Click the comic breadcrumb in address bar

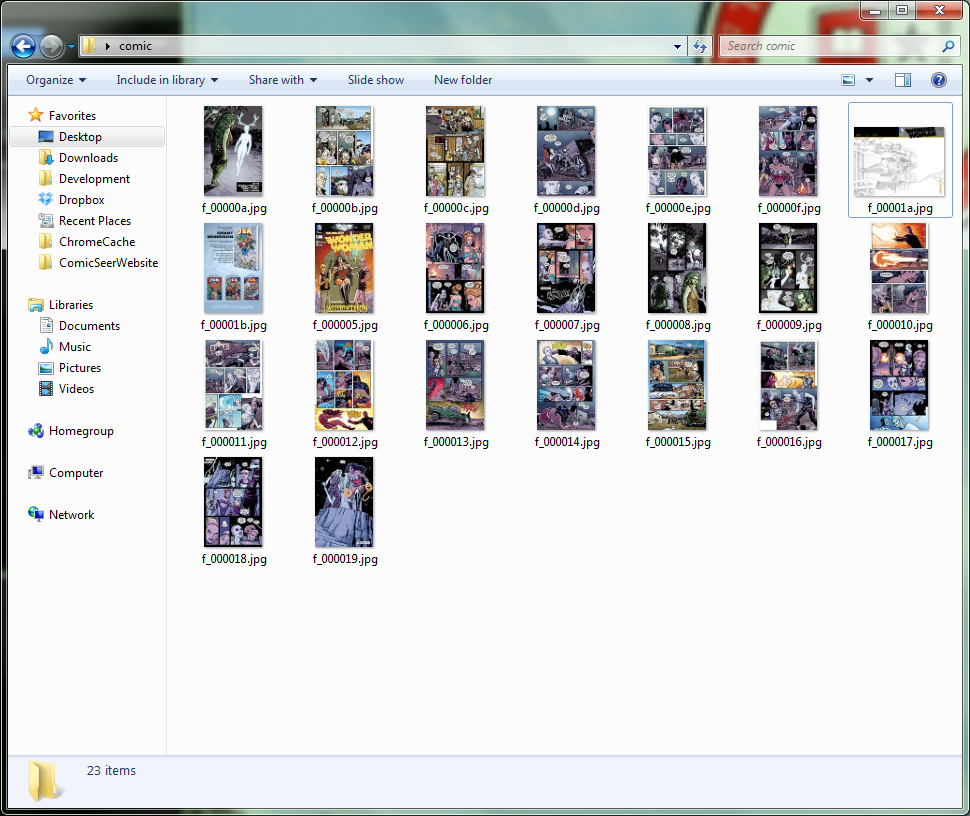(x=135, y=46)
